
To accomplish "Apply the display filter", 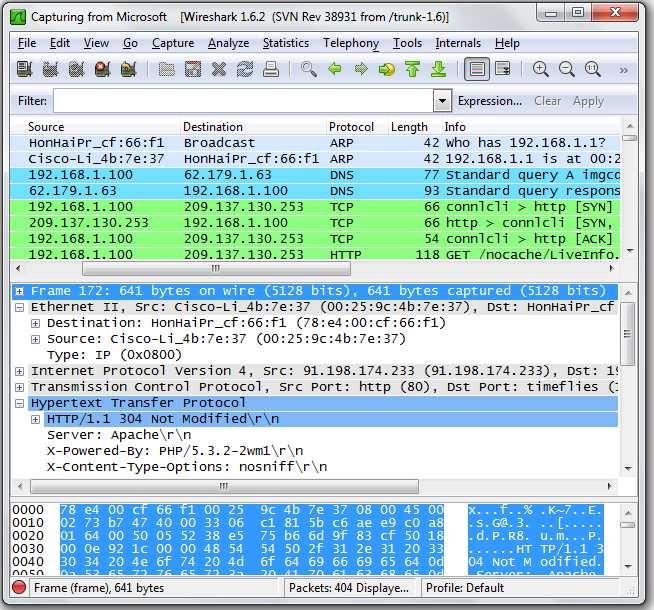I will [588, 101].
